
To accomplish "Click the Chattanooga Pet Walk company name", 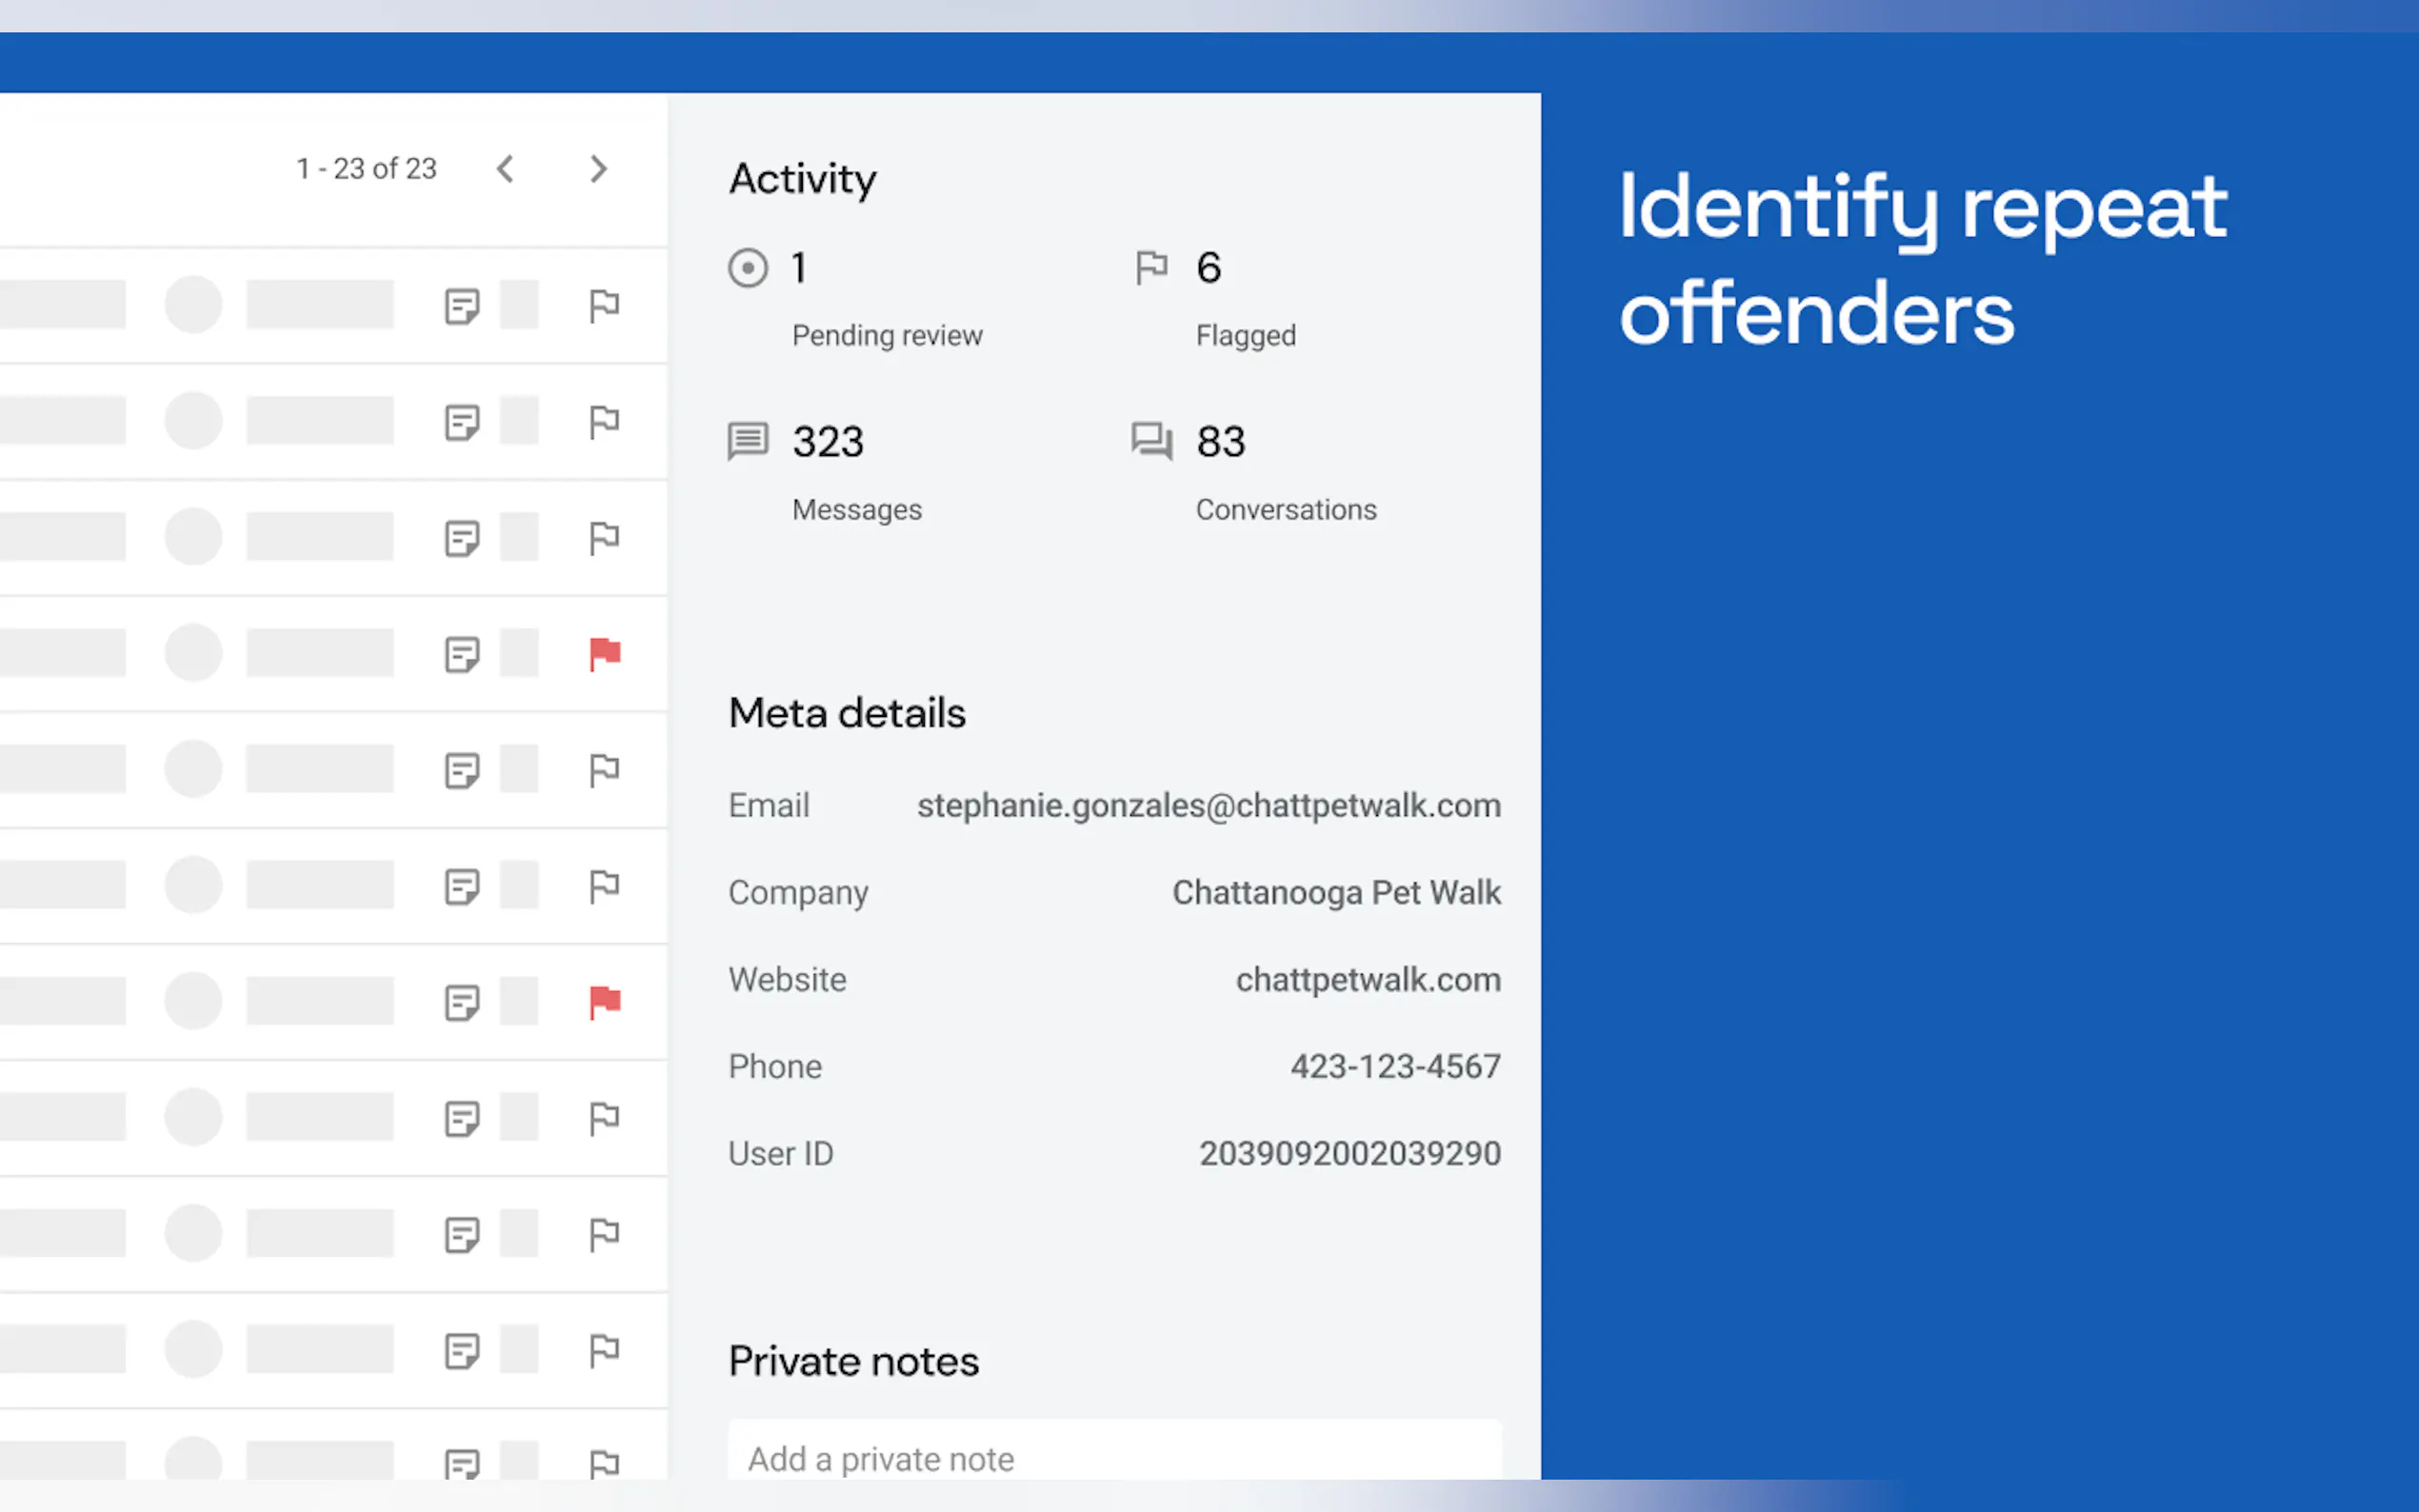I will pyautogui.click(x=1335, y=893).
